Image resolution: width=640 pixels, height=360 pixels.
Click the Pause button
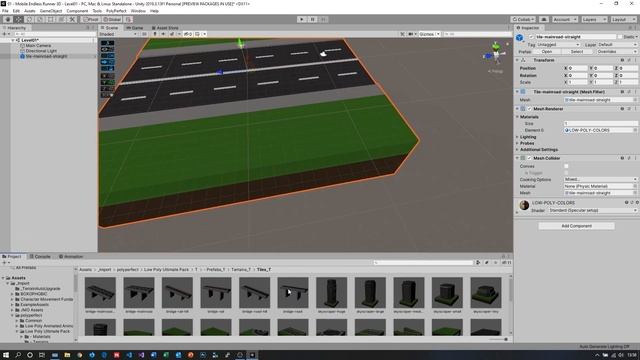tap(313, 19)
